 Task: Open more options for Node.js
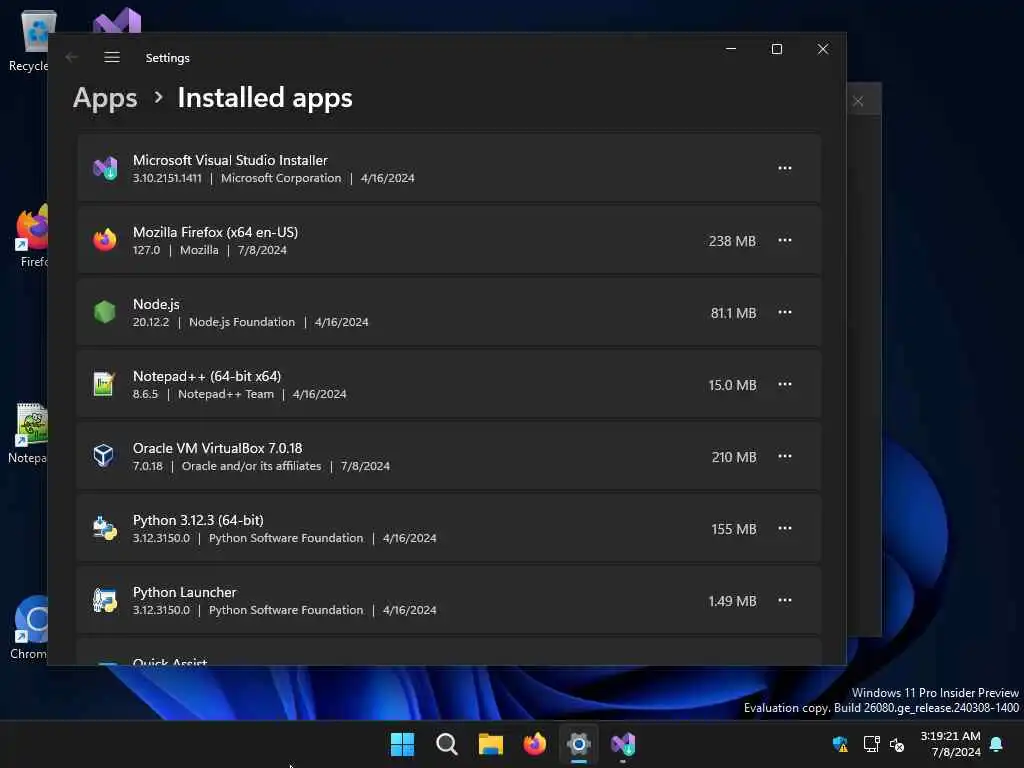[784, 312]
